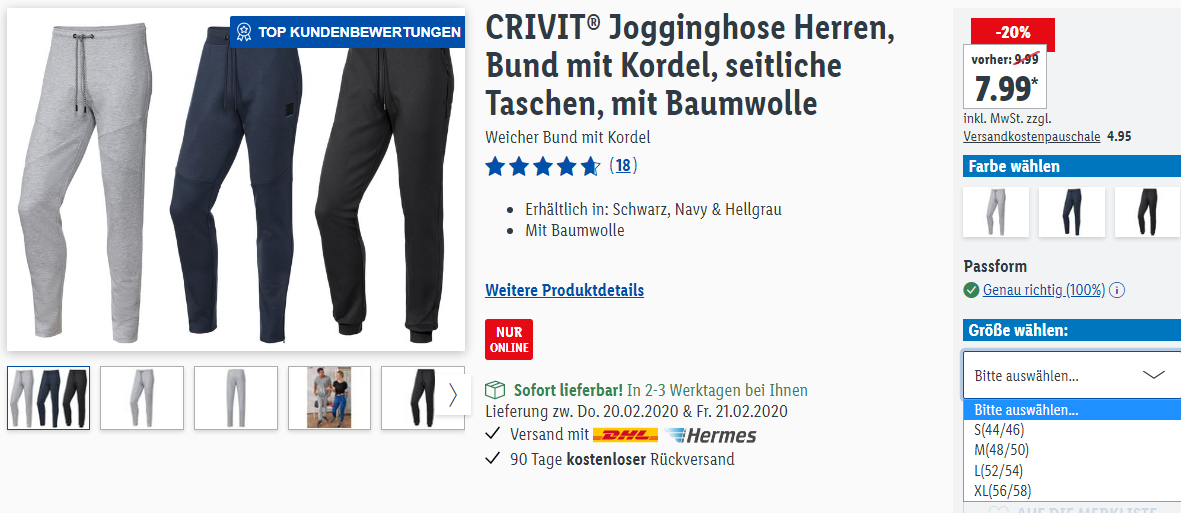Open the Größe wählen dropdown
Screen dimensions: 1181x513
click(x=1071, y=375)
